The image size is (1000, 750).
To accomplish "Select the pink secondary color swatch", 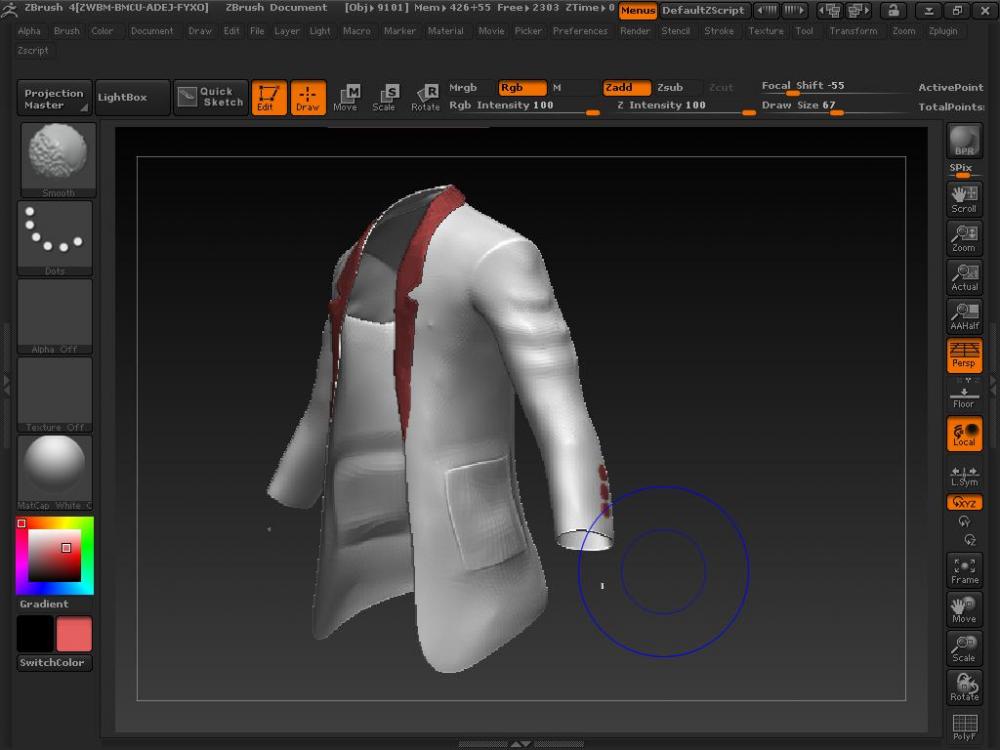I will coord(74,634).
